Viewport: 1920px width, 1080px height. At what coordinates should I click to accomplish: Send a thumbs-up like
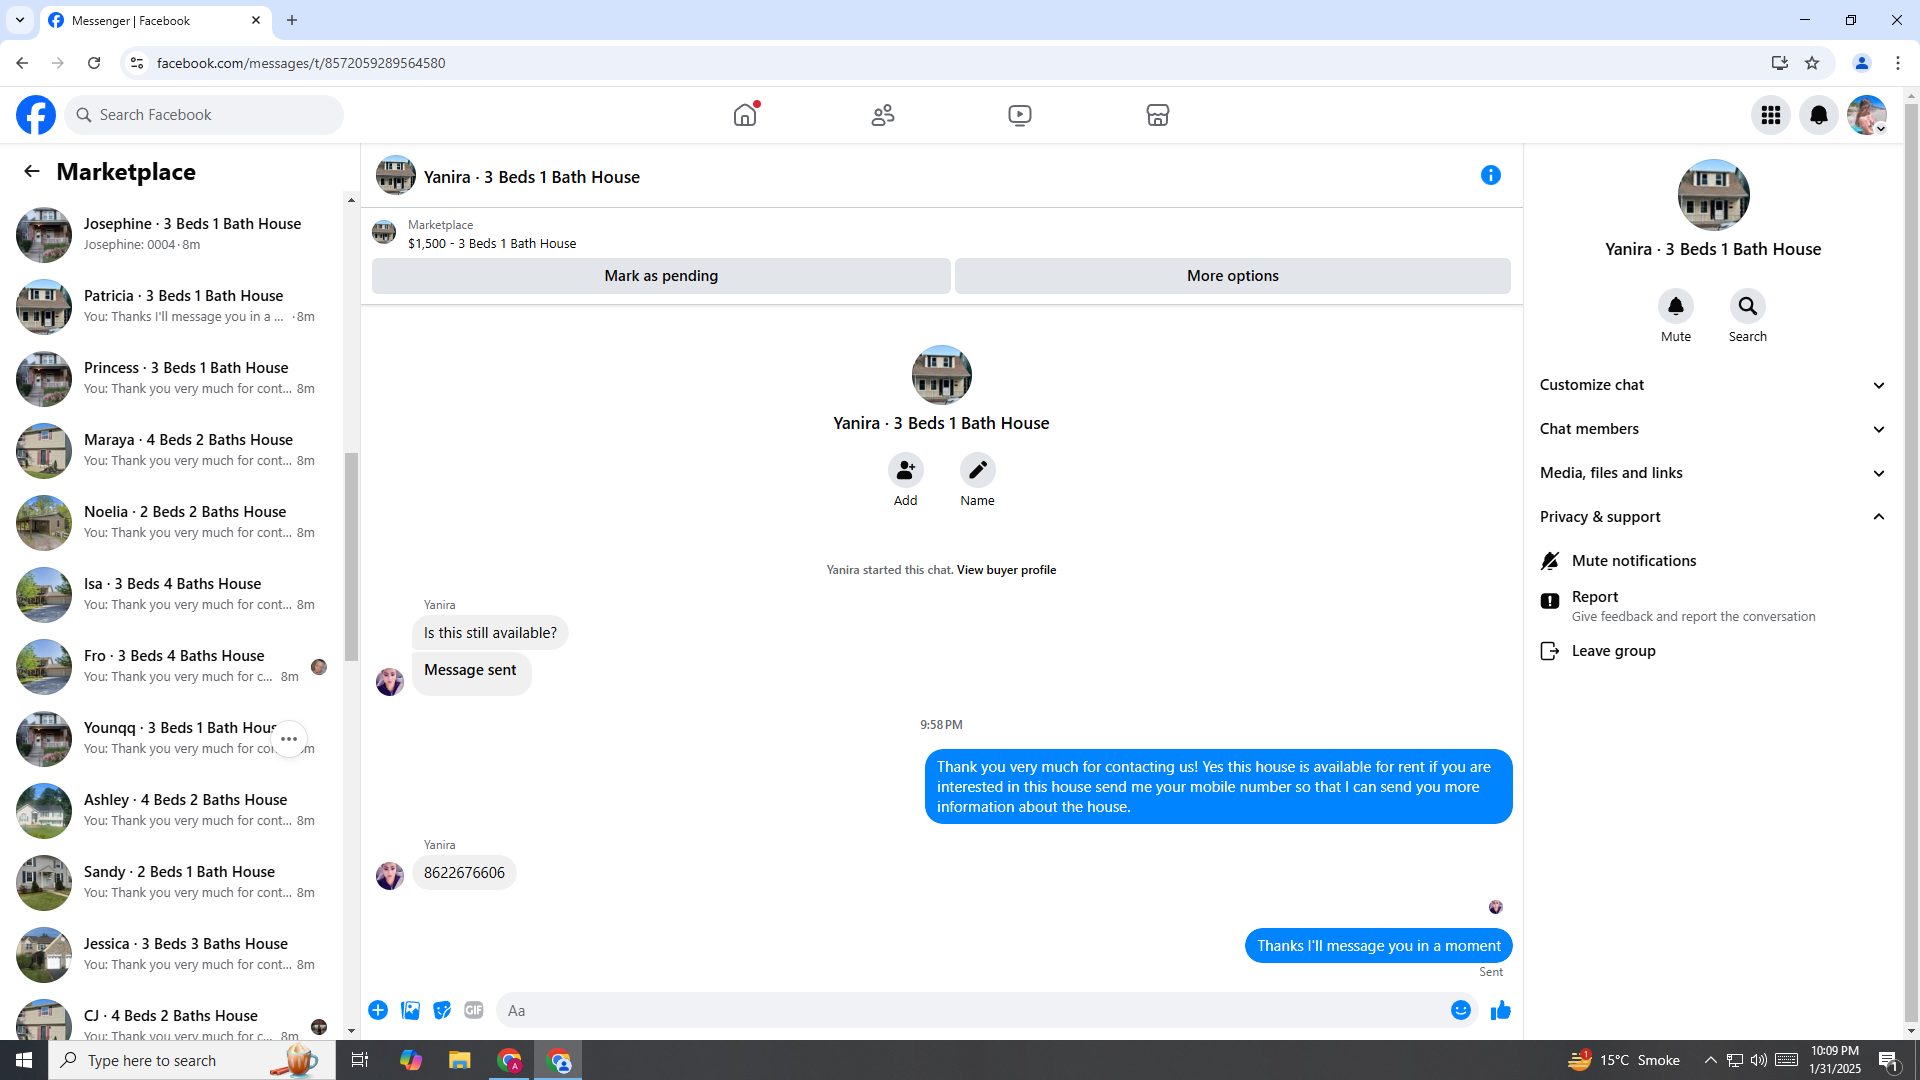[1501, 1010]
